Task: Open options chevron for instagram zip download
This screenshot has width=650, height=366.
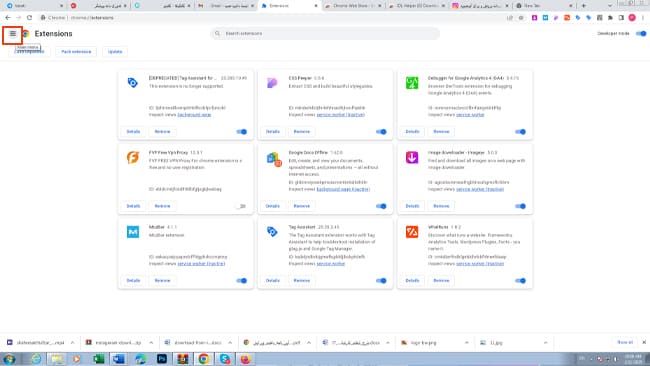Action: tap(151, 343)
